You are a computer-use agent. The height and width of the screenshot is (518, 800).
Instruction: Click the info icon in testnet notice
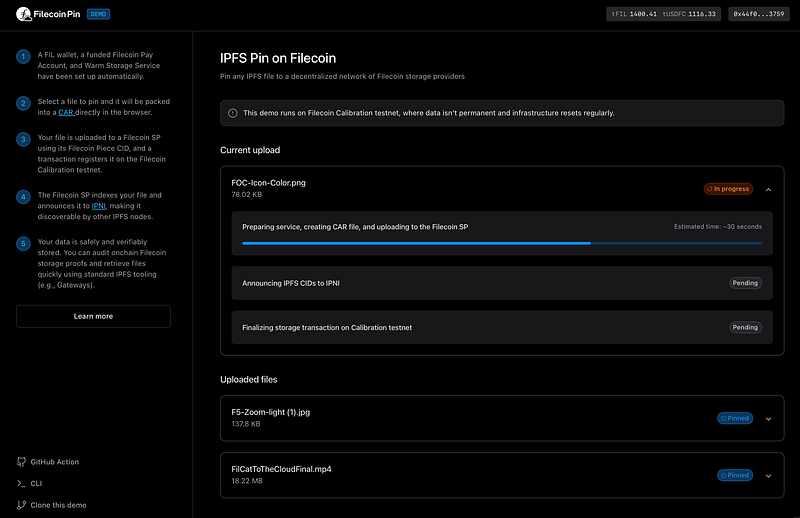coord(233,113)
